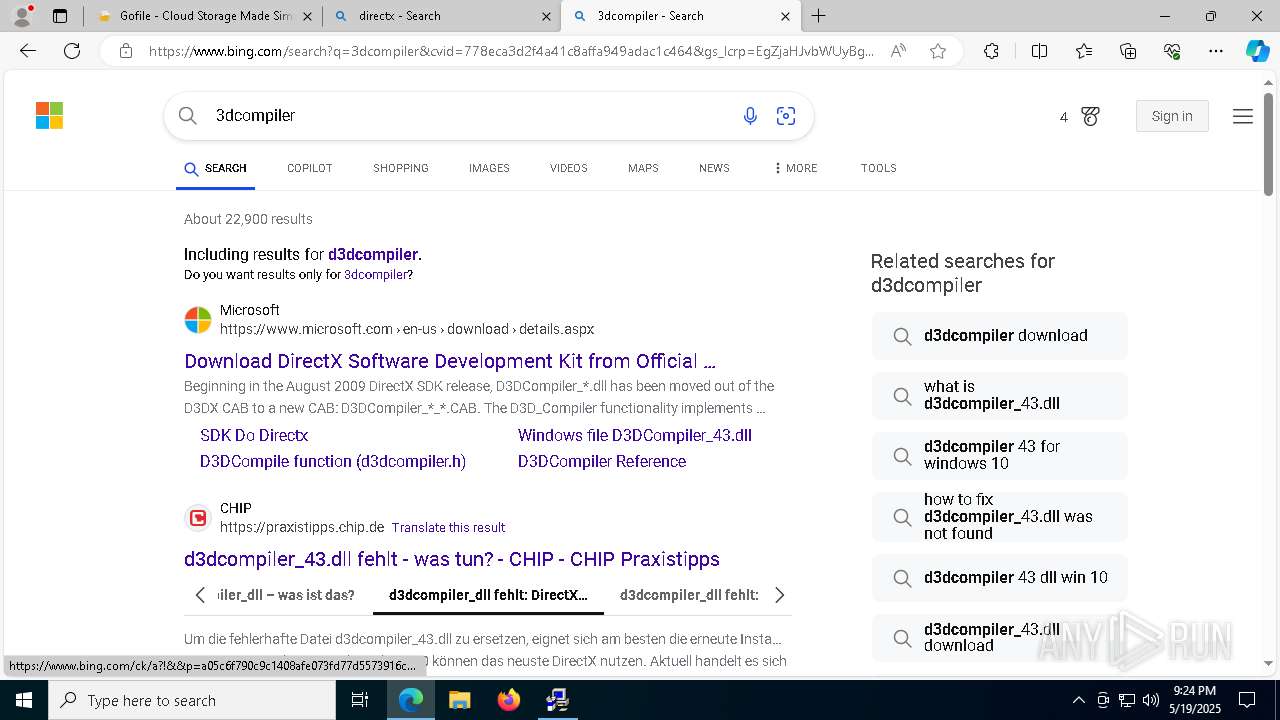Click the browser address bar URL

point(510,51)
